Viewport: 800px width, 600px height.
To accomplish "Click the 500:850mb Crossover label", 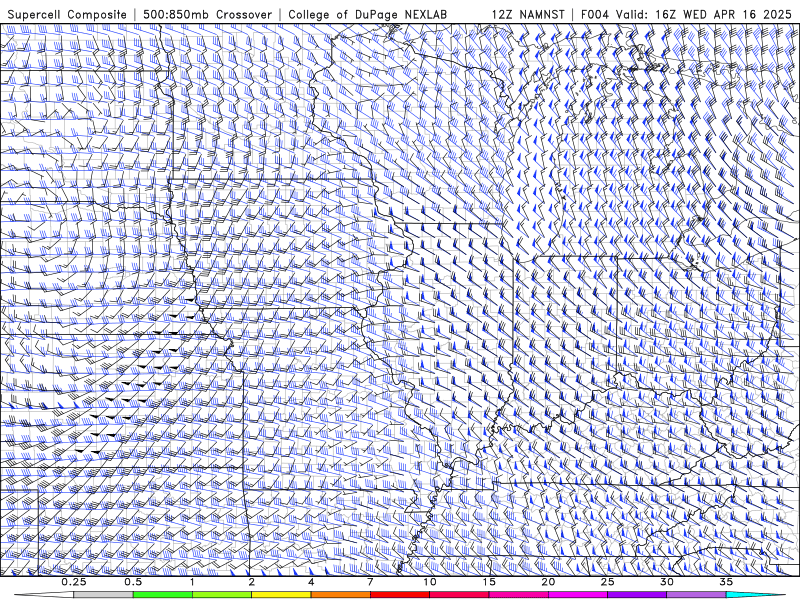I will tap(208, 14).
